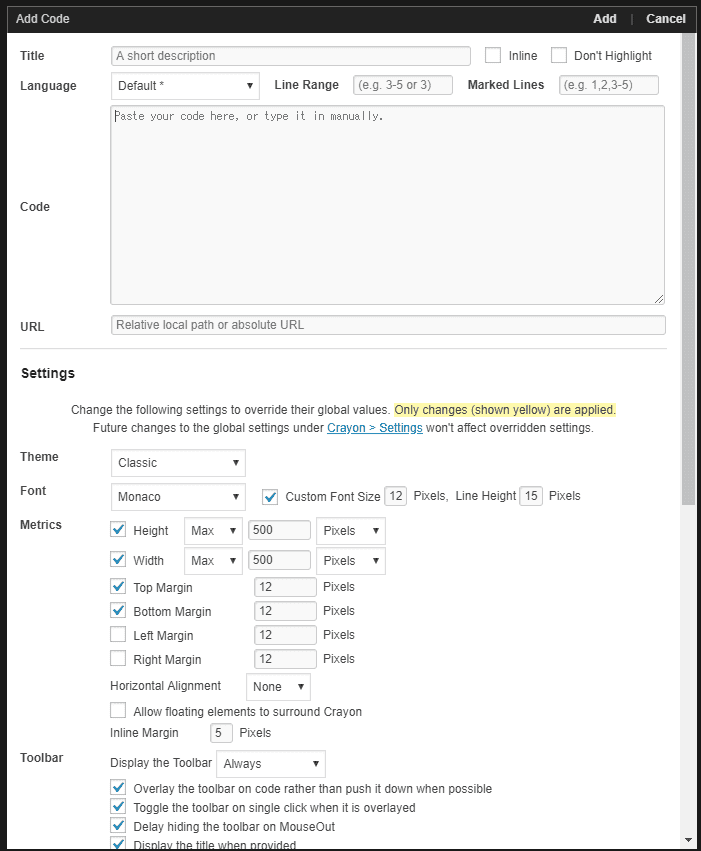Click the Left Margin value field
This screenshot has height=851, width=701.
click(285, 635)
